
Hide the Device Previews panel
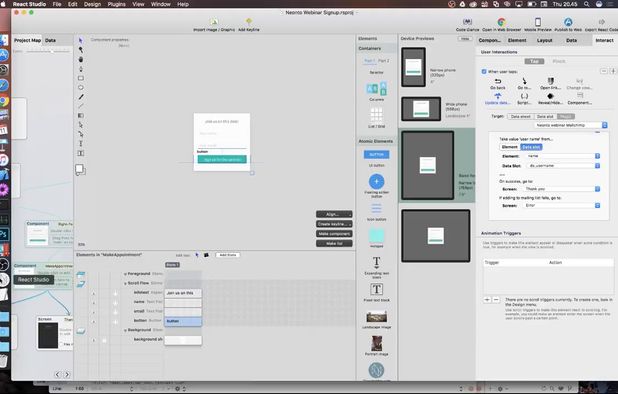point(465,39)
